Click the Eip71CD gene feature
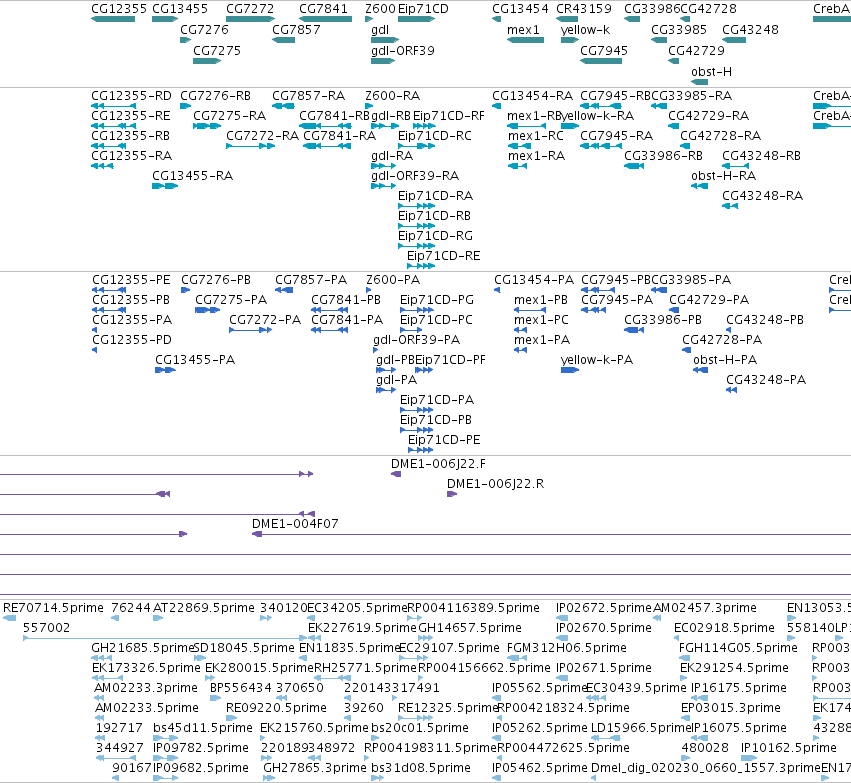The image size is (851, 783). coord(416,19)
